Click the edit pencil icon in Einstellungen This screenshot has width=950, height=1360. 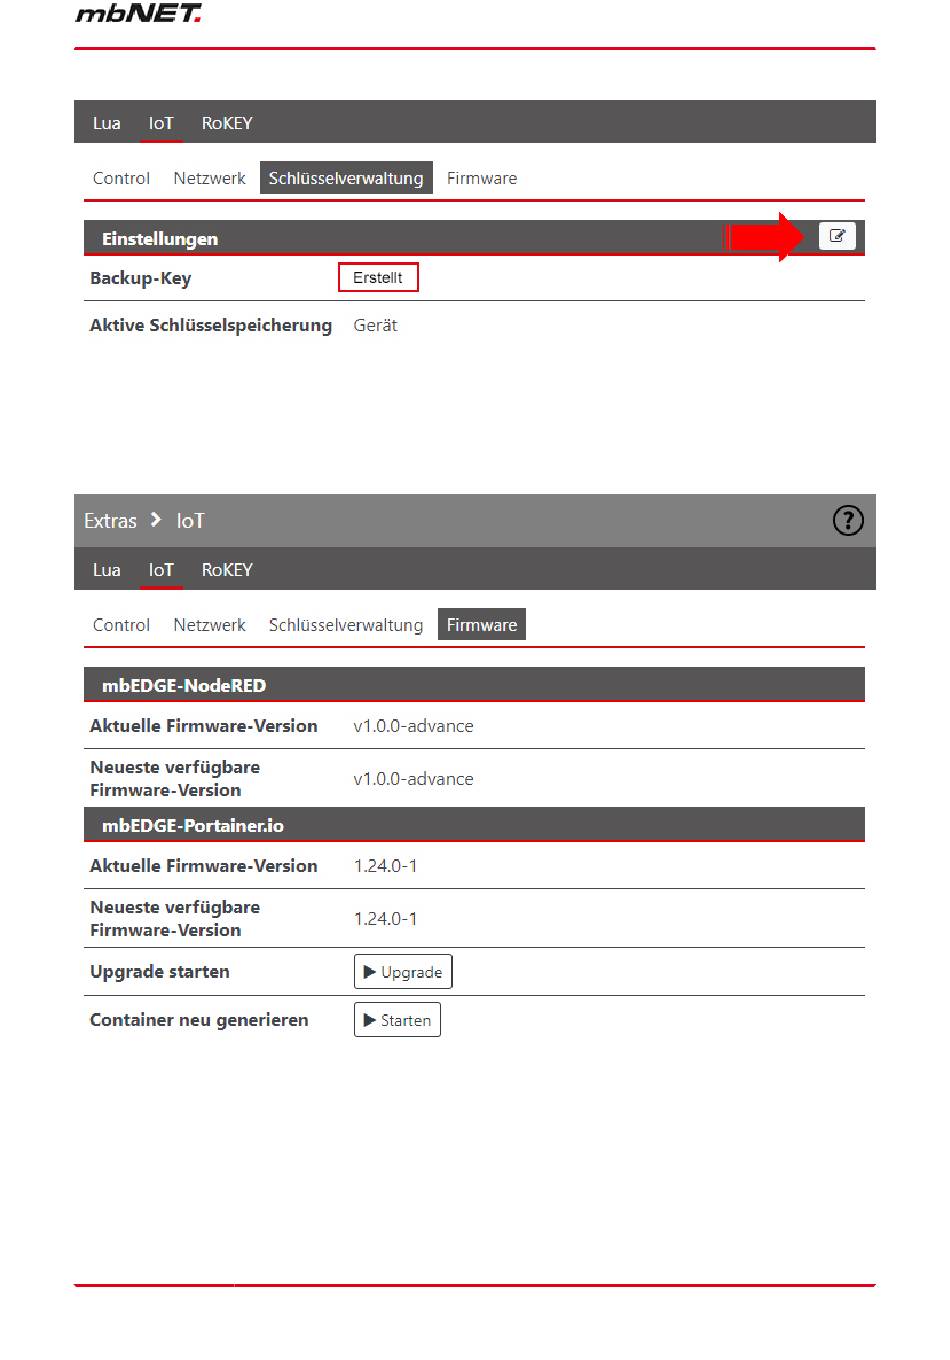pyautogui.click(x=837, y=236)
